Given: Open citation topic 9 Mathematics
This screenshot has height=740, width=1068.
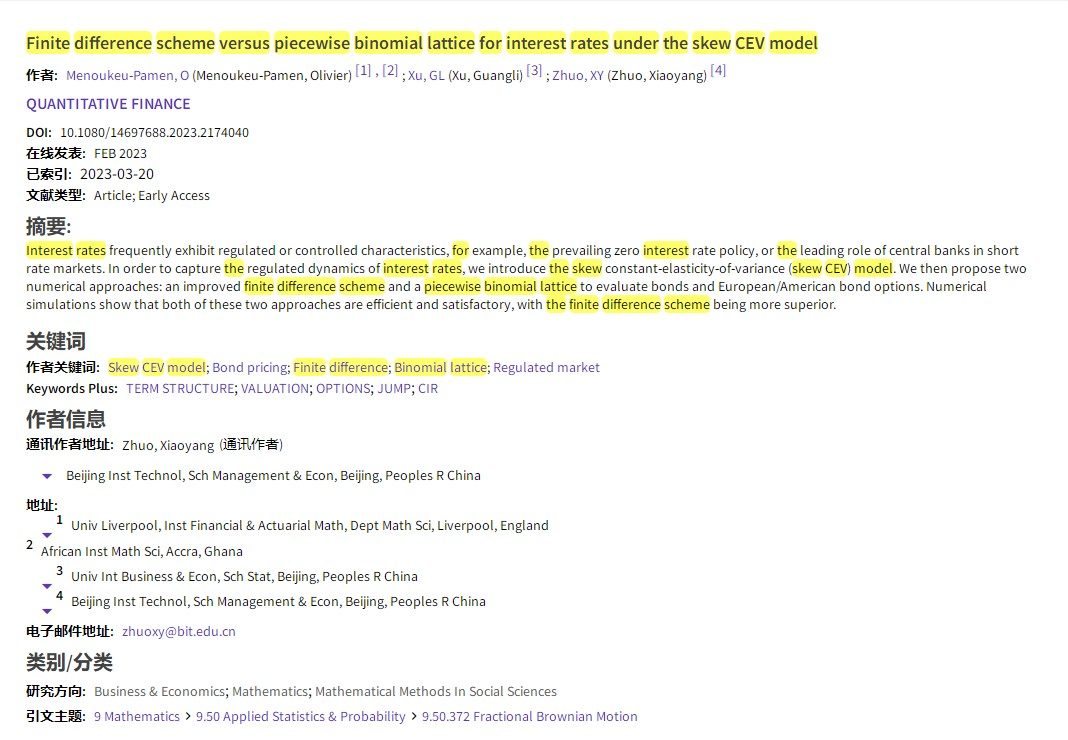Looking at the screenshot, I should coord(137,716).
